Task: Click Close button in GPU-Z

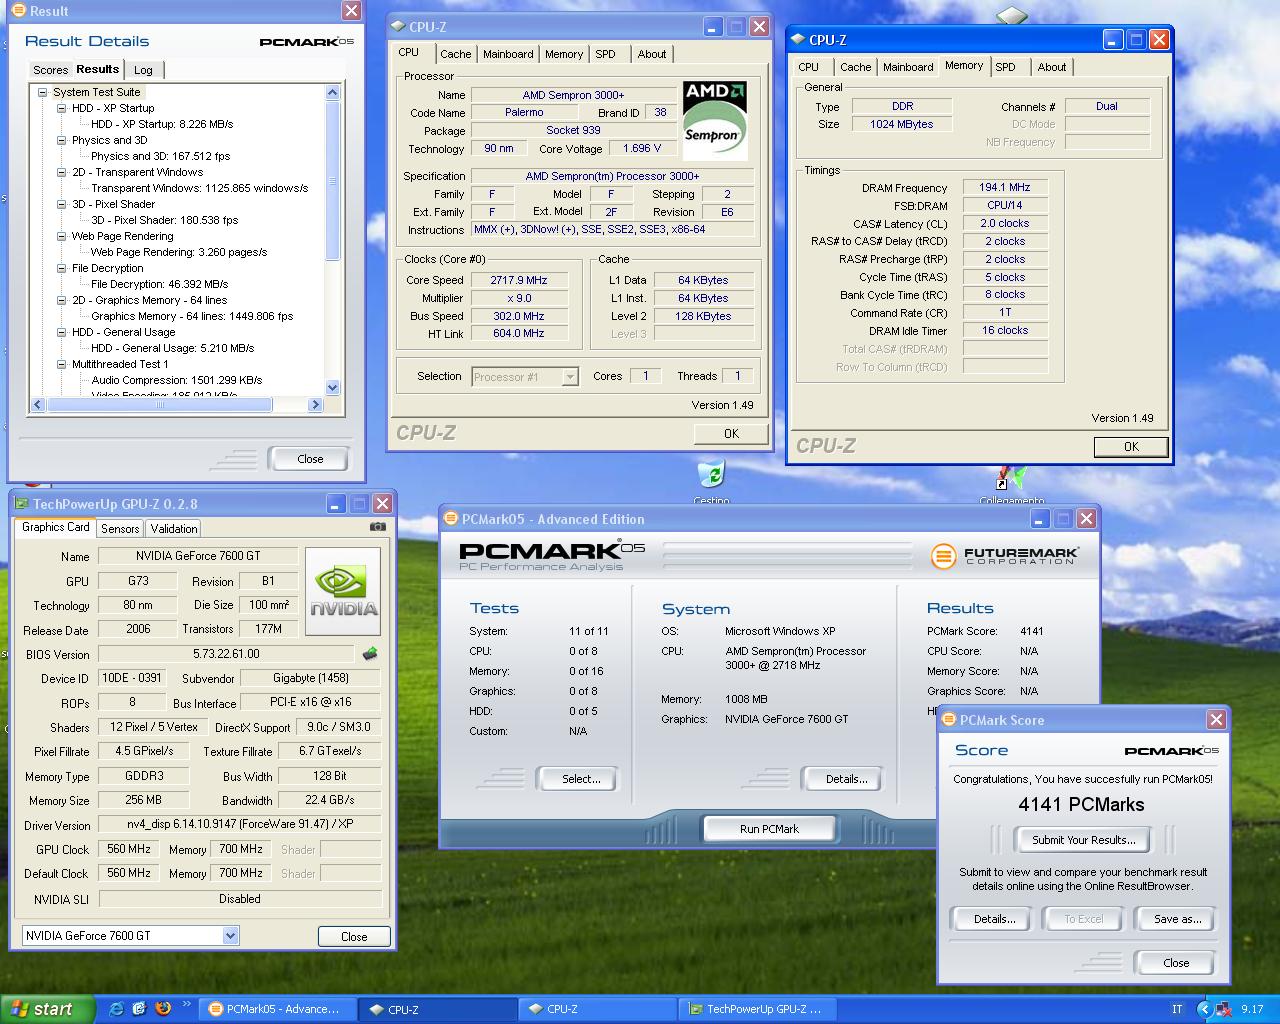Action: pos(354,937)
